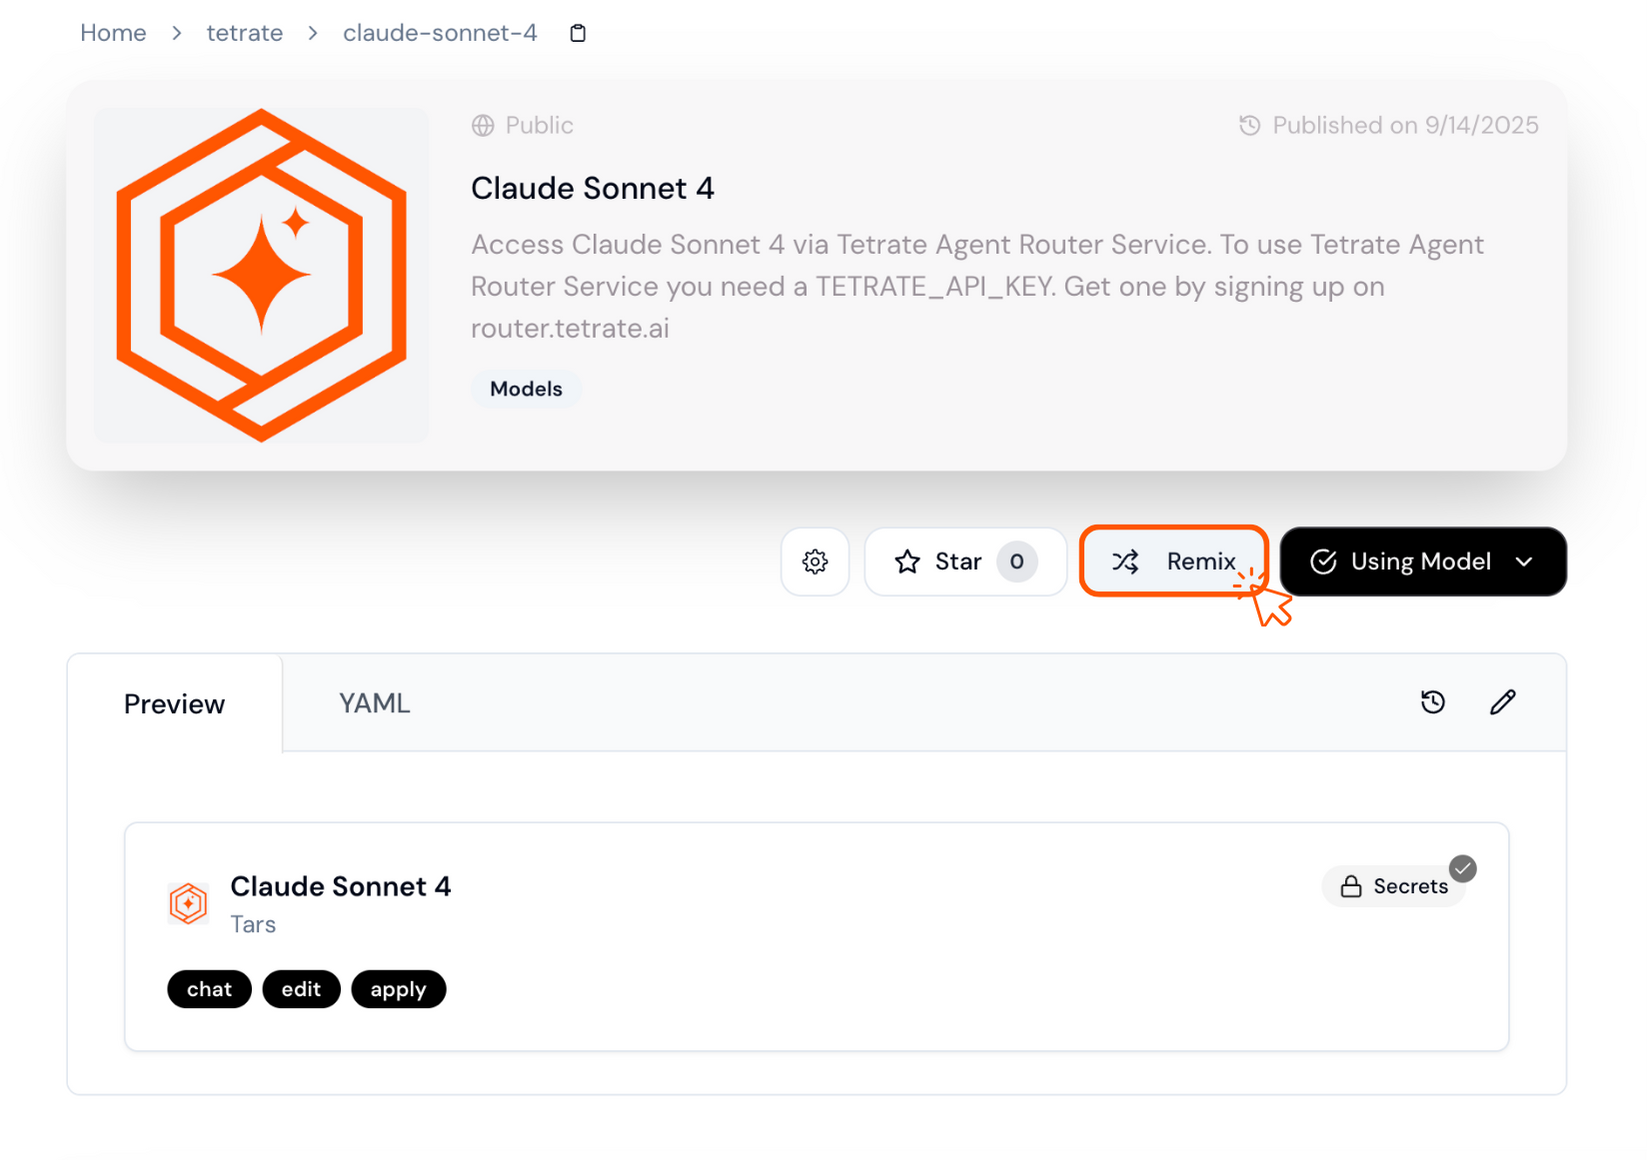Click the pencil icon to edit the YAML

coord(1503,702)
